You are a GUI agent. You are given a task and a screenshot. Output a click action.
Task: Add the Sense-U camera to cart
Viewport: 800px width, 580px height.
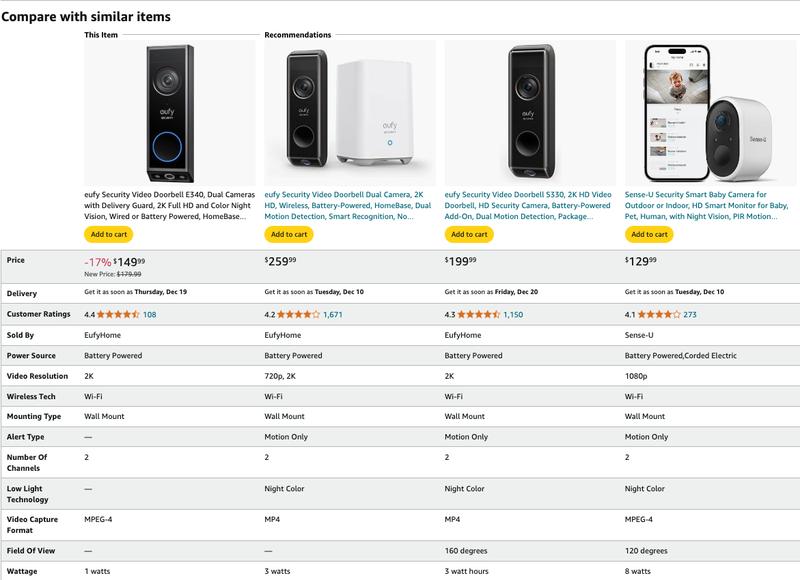point(648,234)
